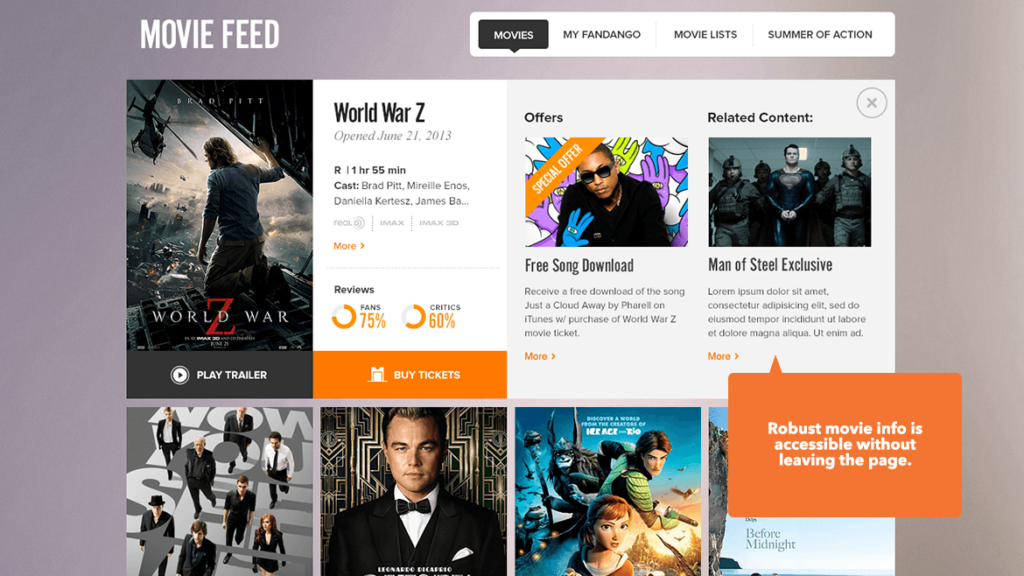
Task: Expand More under the cast details
Action: tap(349, 246)
